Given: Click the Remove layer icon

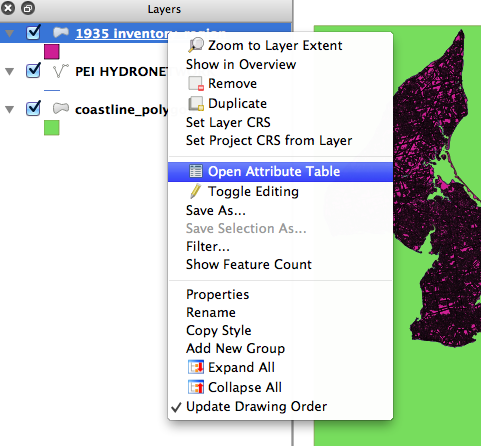Looking at the screenshot, I should click(x=196, y=83).
